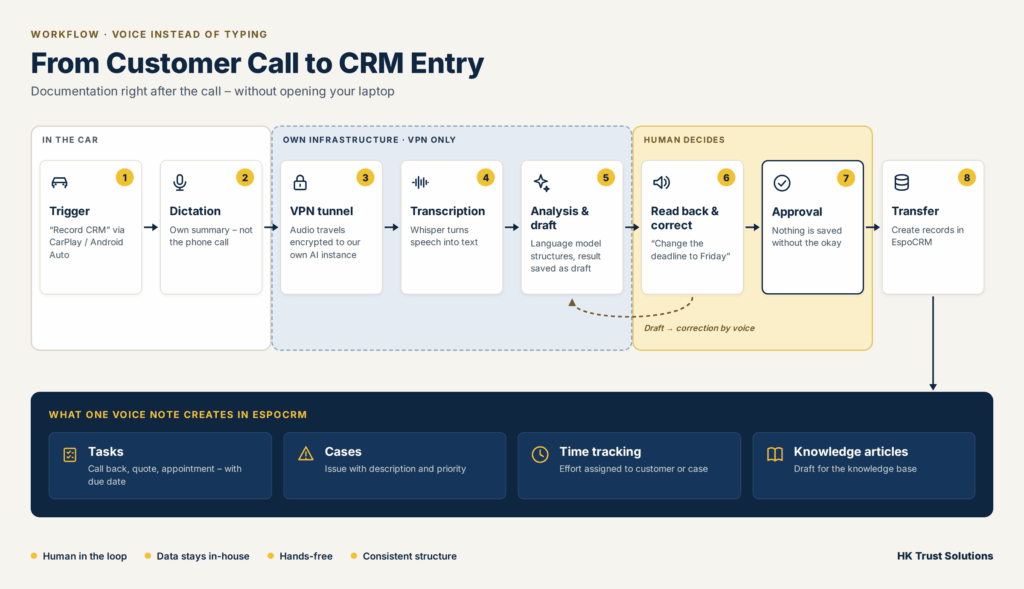Click the "Hands-free" legend item

tap(300, 556)
